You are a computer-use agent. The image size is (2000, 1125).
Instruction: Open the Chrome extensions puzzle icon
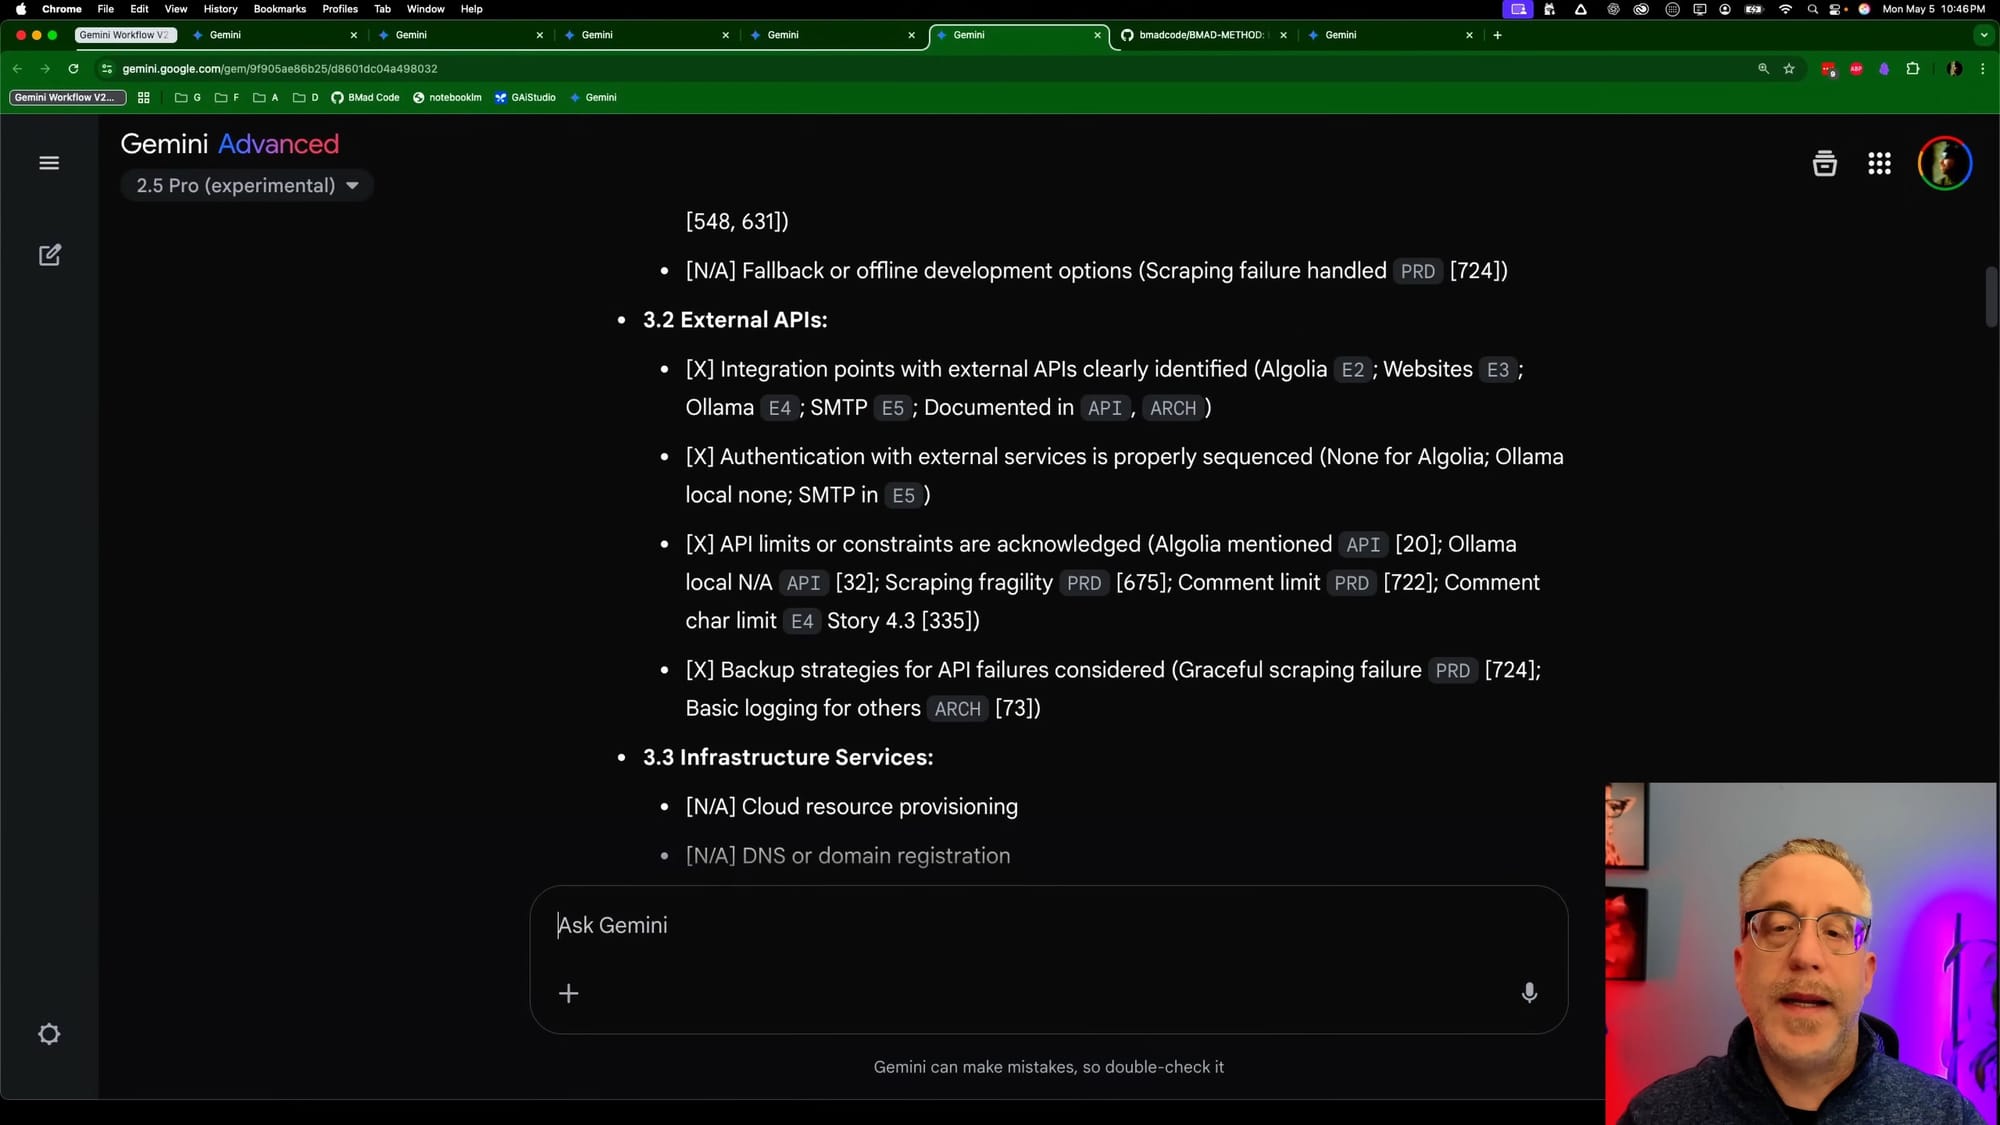[1913, 69]
